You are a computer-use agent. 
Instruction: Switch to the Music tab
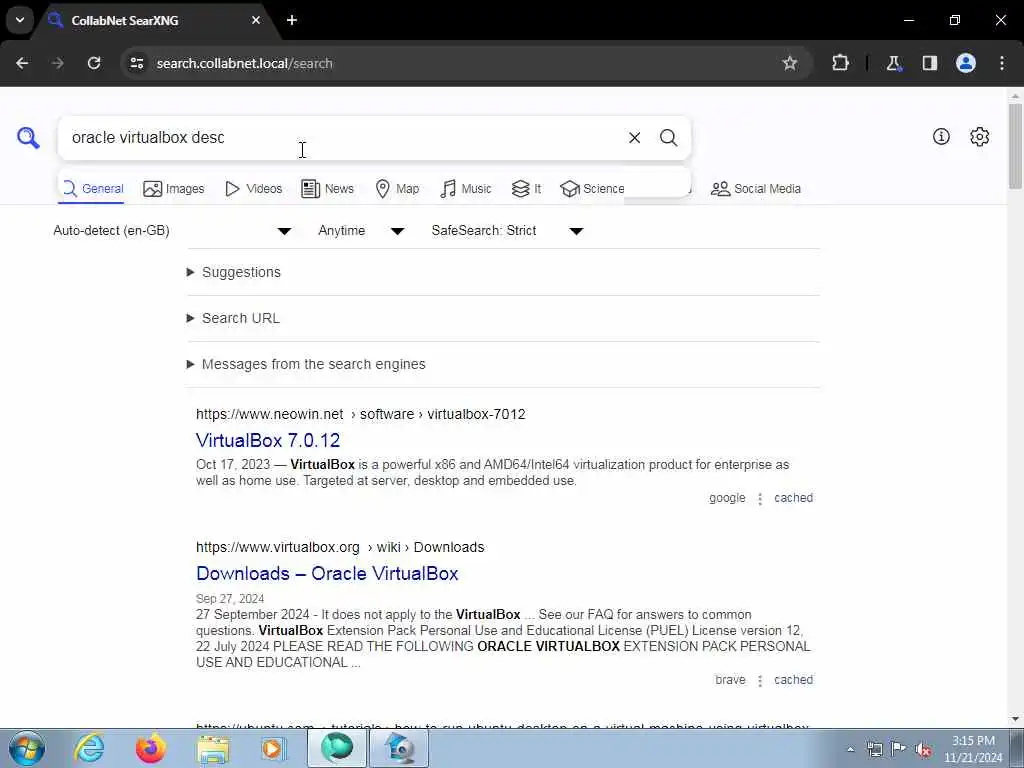click(466, 189)
